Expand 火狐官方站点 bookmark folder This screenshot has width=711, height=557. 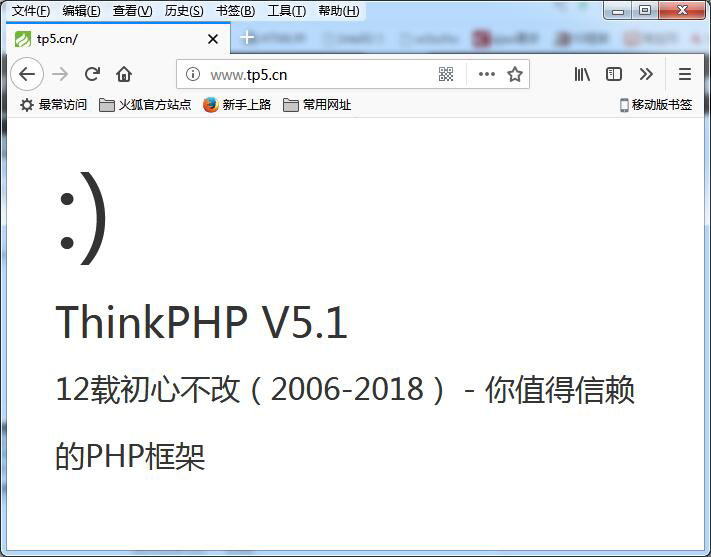145,105
